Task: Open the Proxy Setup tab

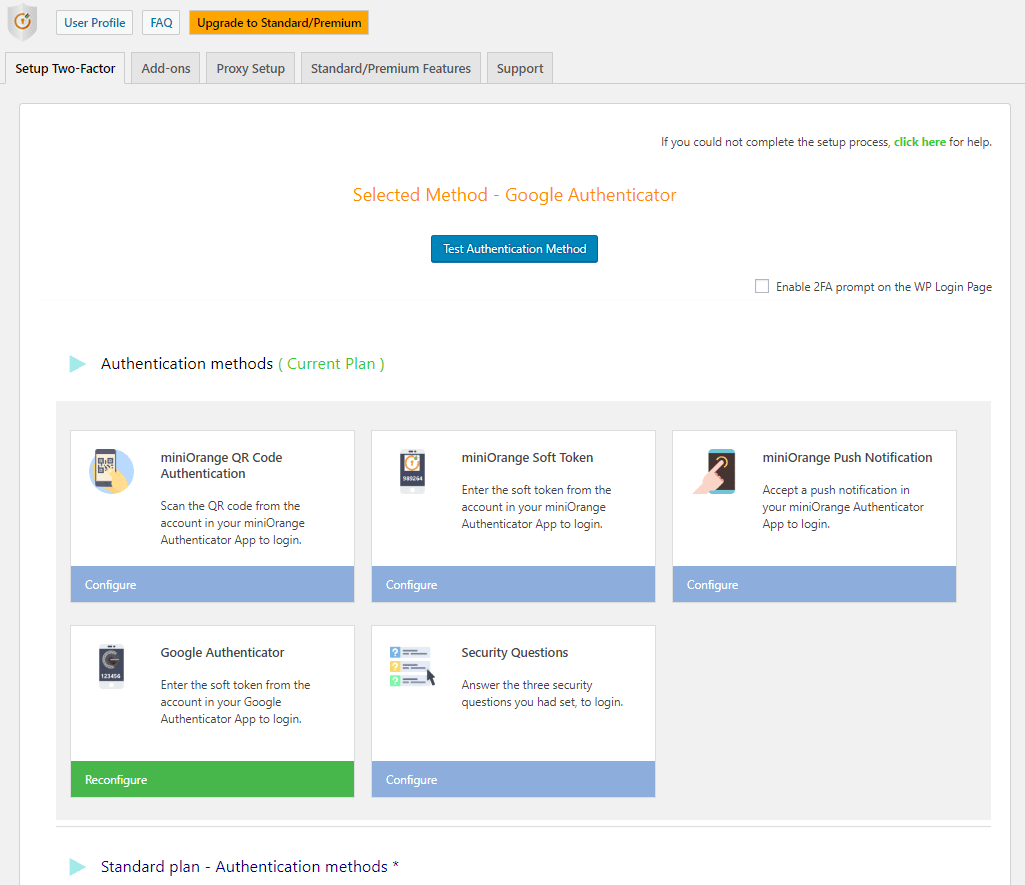Action: point(250,68)
